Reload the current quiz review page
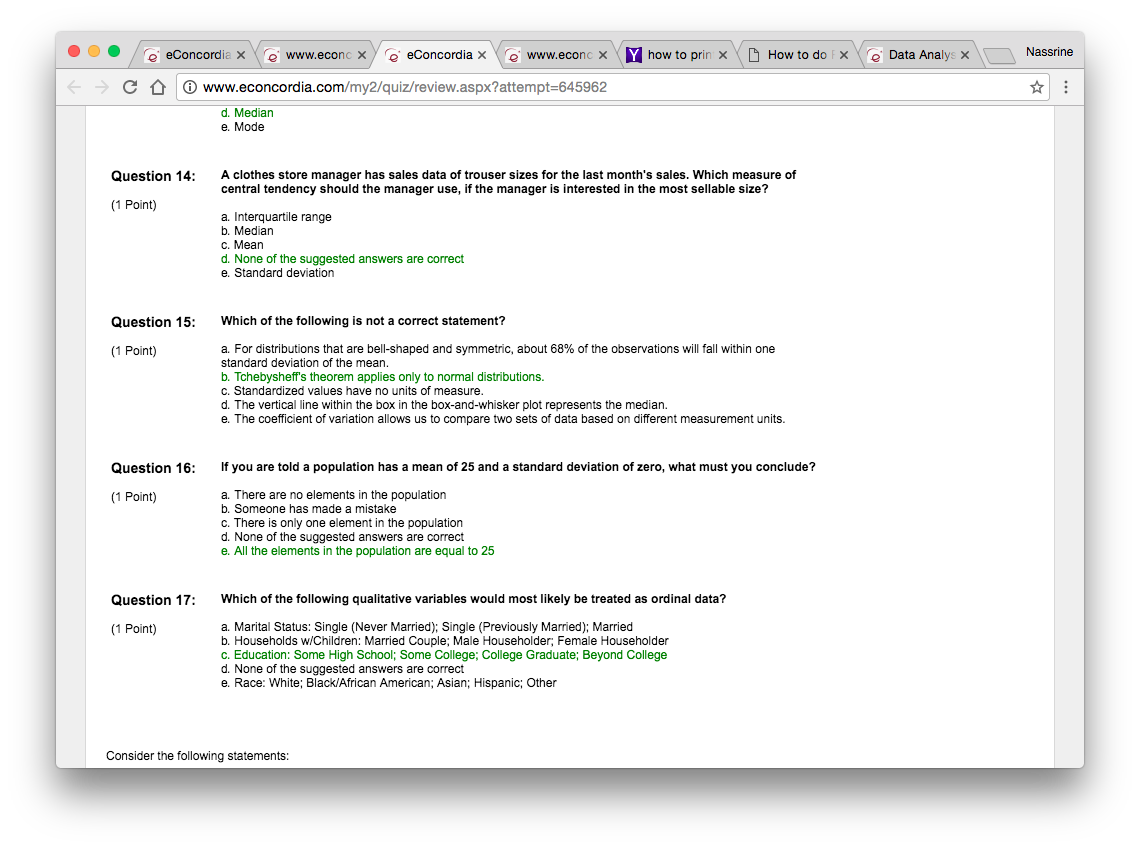 click(x=130, y=87)
